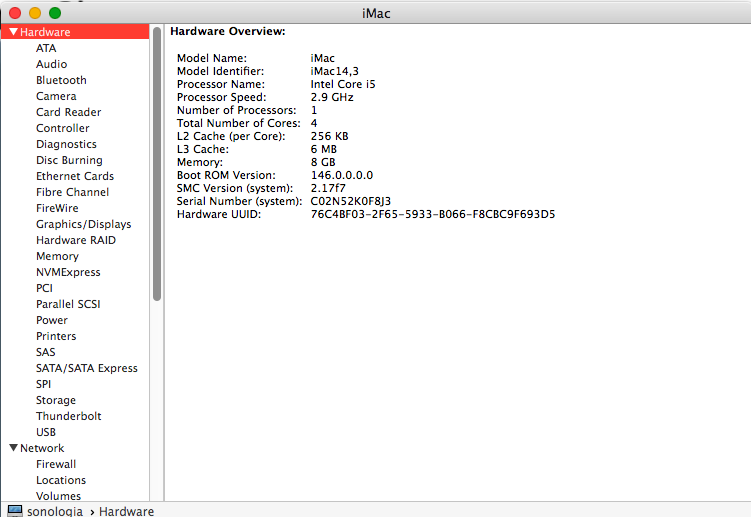Minimize window with yellow button
This screenshot has width=751, height=517.
[x=35, y=13]
